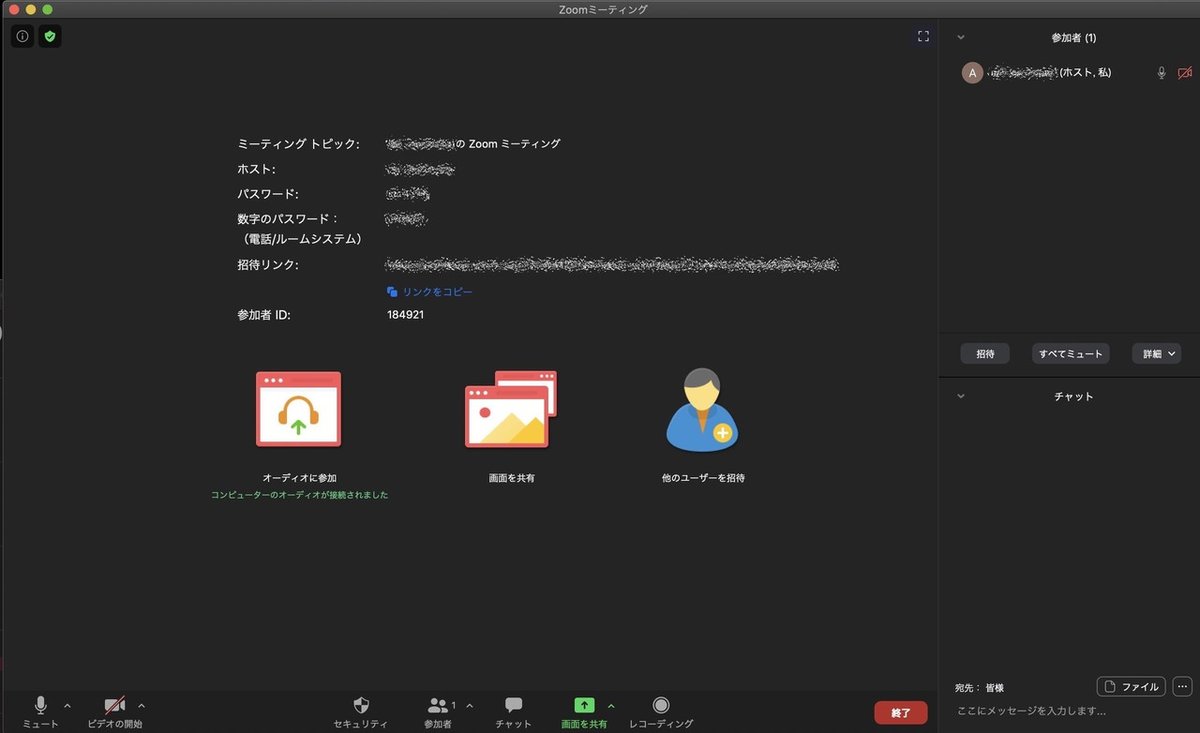The height and width of the screenshot is (733, 1200).
Task: Click the オーディオに参加 headphone icon
Action: 298,408
